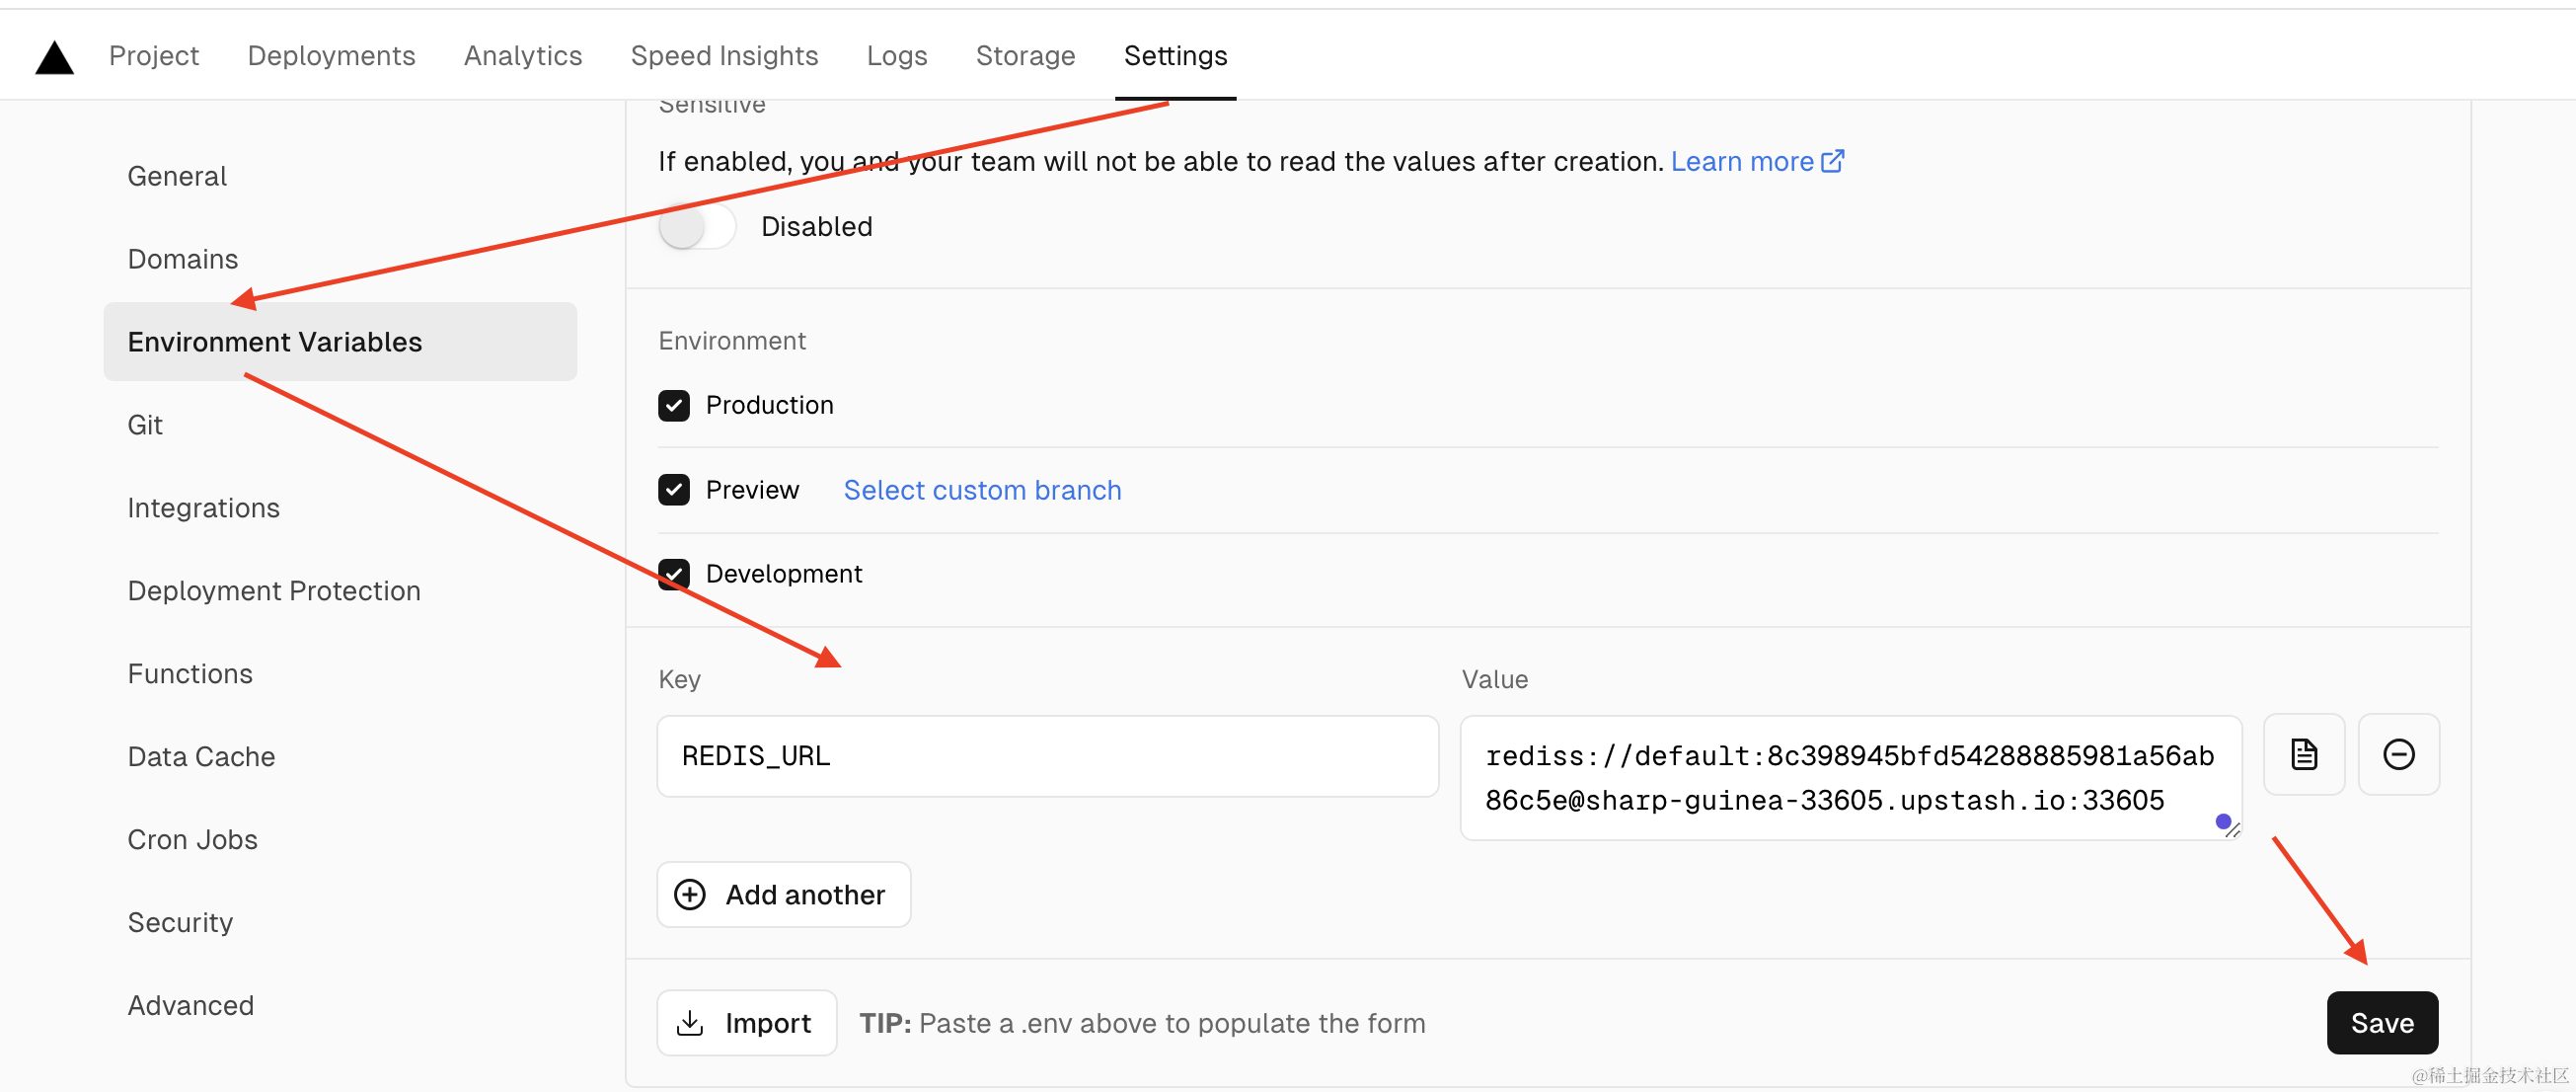This screenshot has height=1092, width=2576.
Task: Click the Import button
Action: (746, 1022)
